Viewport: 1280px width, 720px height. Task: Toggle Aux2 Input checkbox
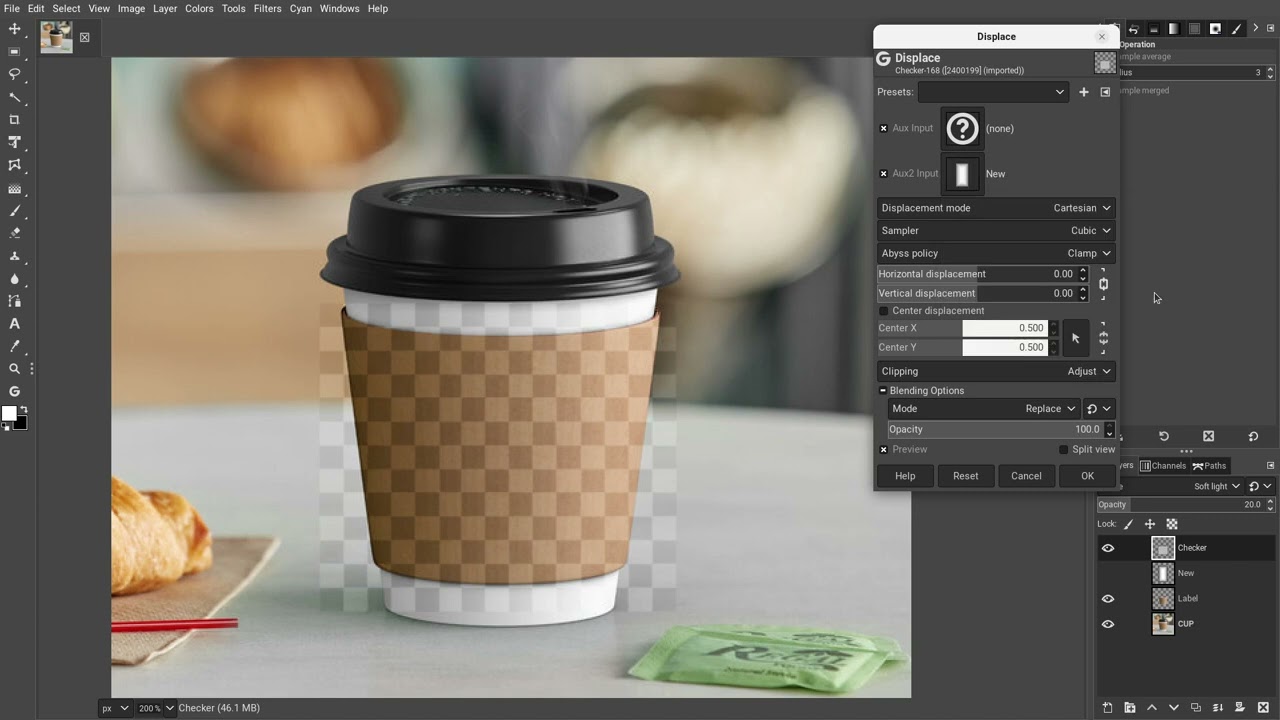point(883,174)
